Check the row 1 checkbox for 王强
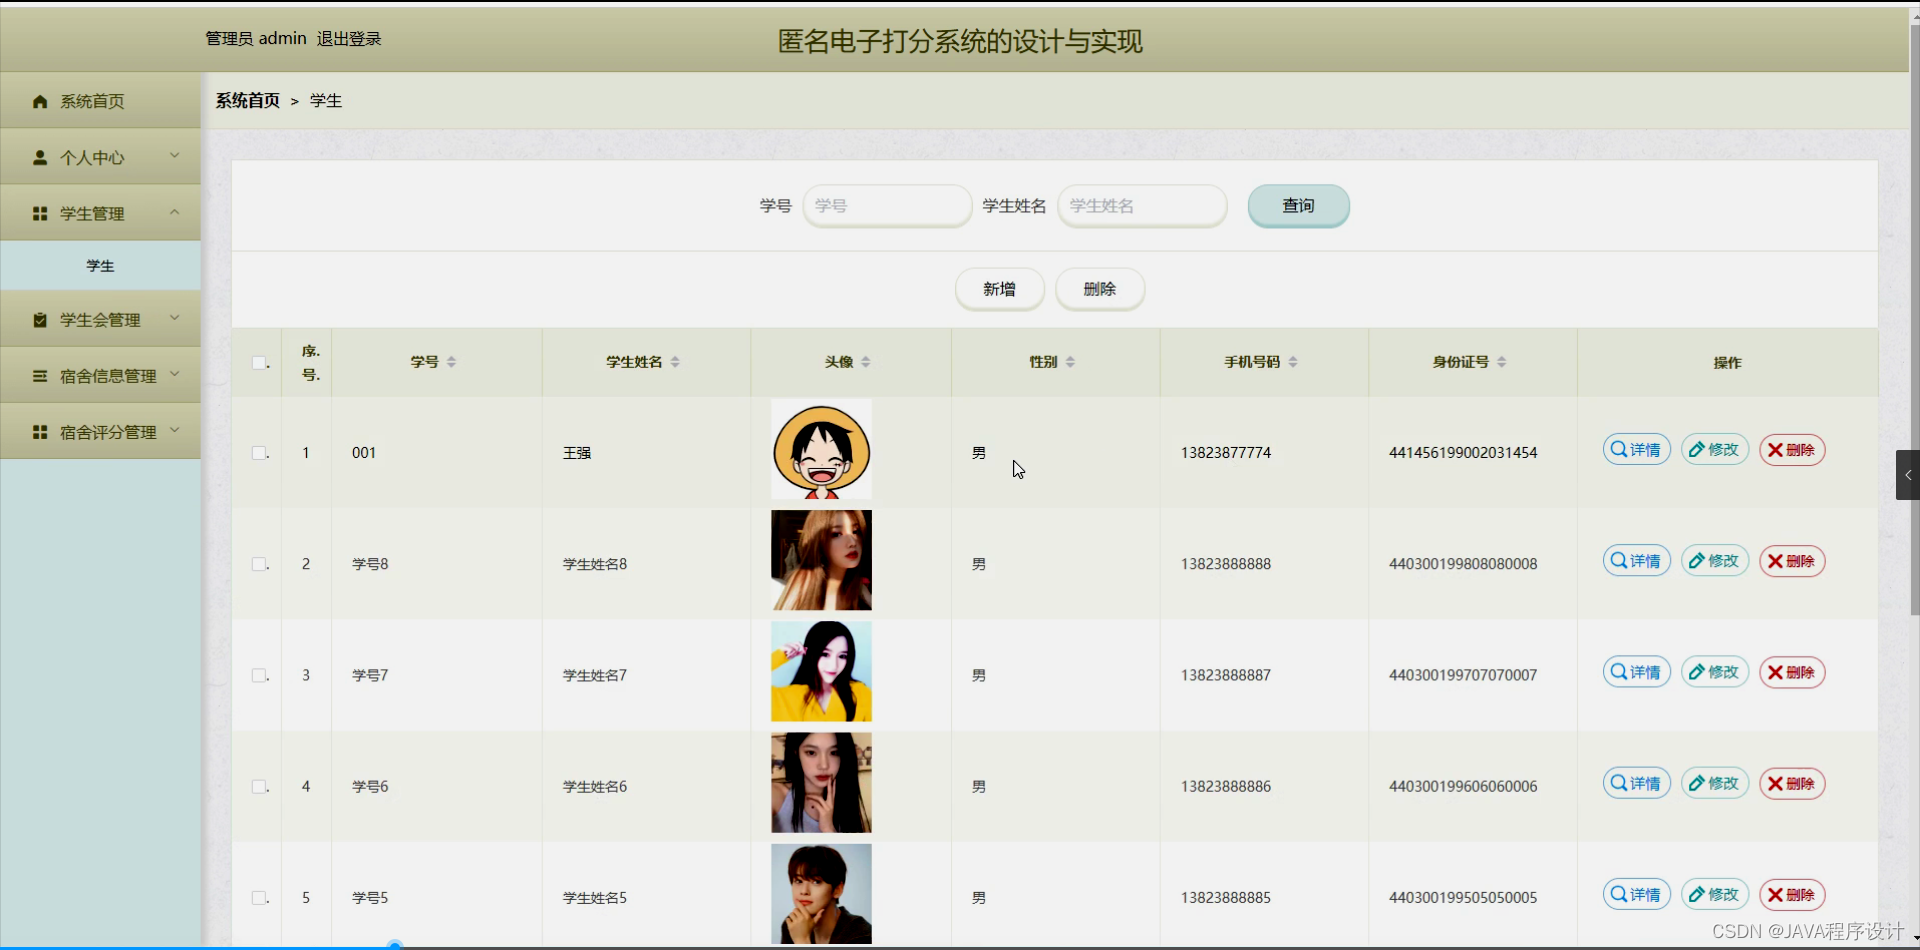Image resolution: width=1920 pixels, height=950 pixels. tap(259, 453)
